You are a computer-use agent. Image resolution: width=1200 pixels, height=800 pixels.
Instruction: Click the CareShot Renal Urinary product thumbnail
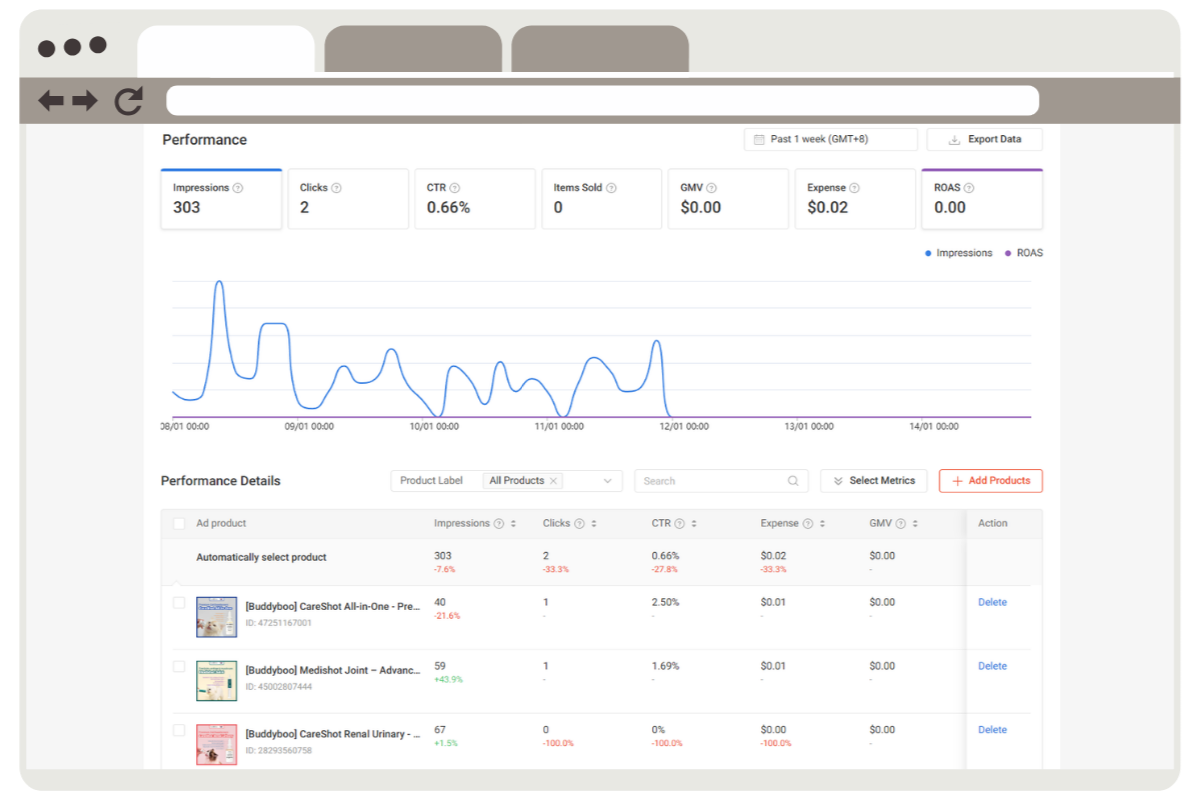pyautogui.click(x=216, y=744)
